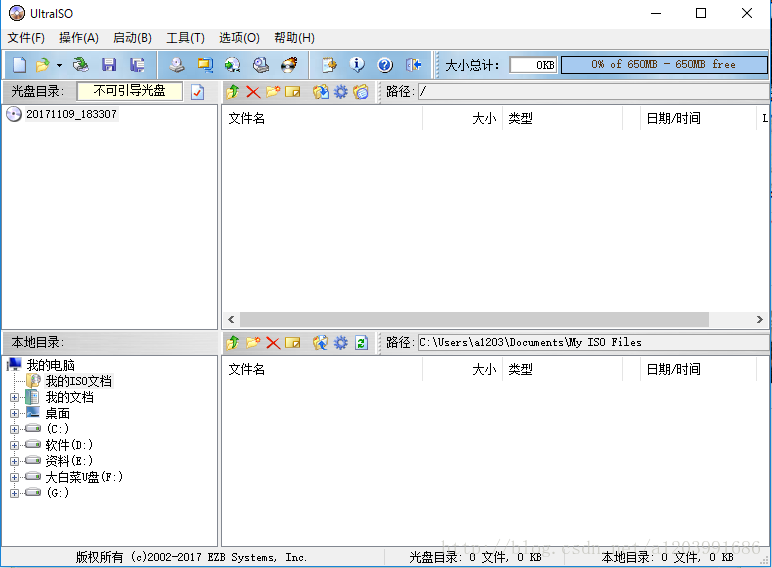This screenshot has height=568, width=772.
Task: Click the 650MB capacity progress bar
Action: pyautogui.click(x=664, y=65)
